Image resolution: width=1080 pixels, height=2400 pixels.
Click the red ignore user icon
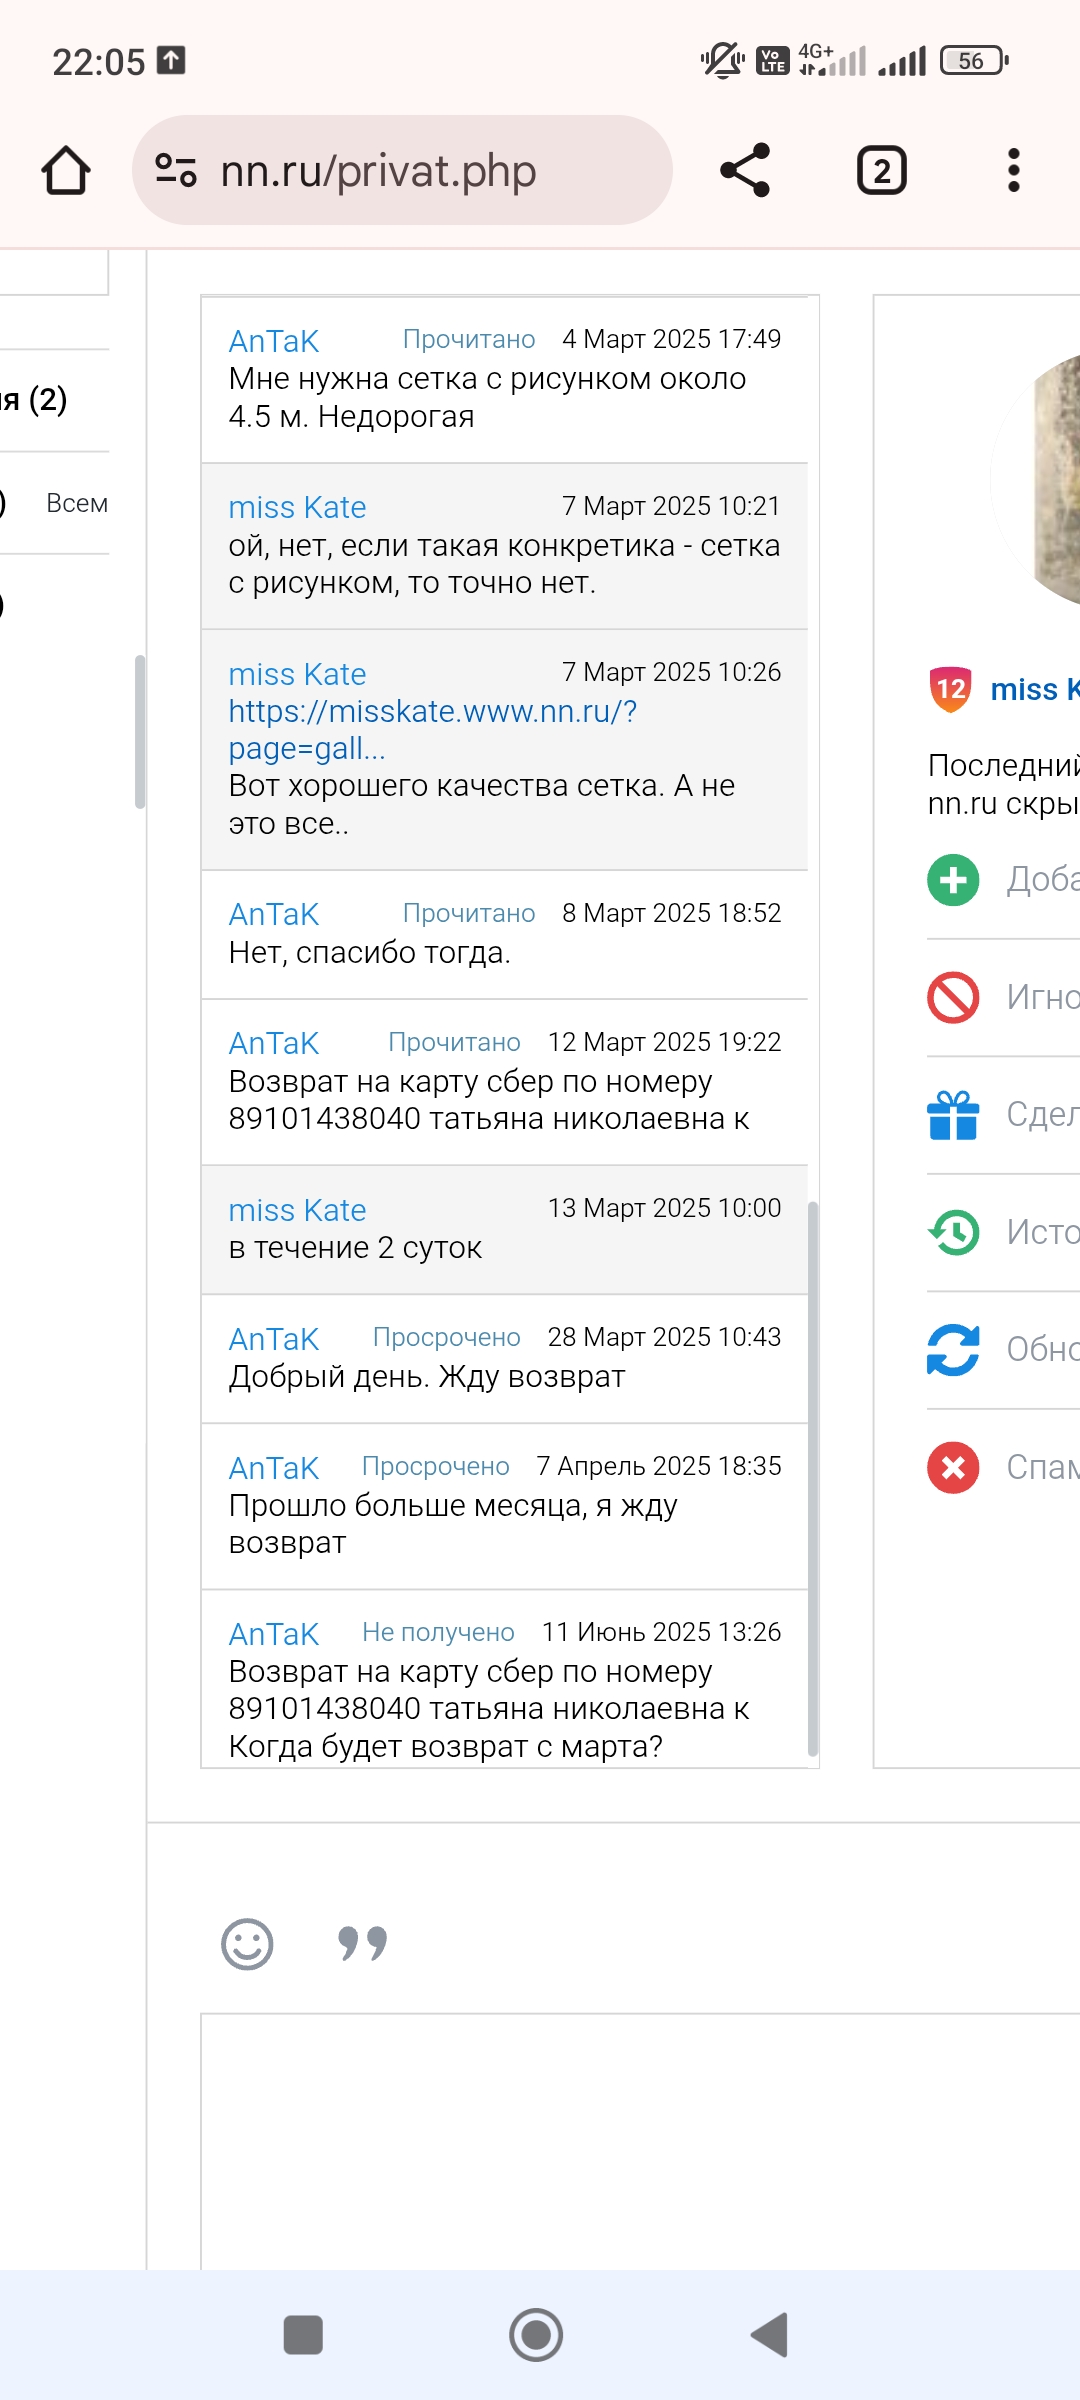(953, 997)
